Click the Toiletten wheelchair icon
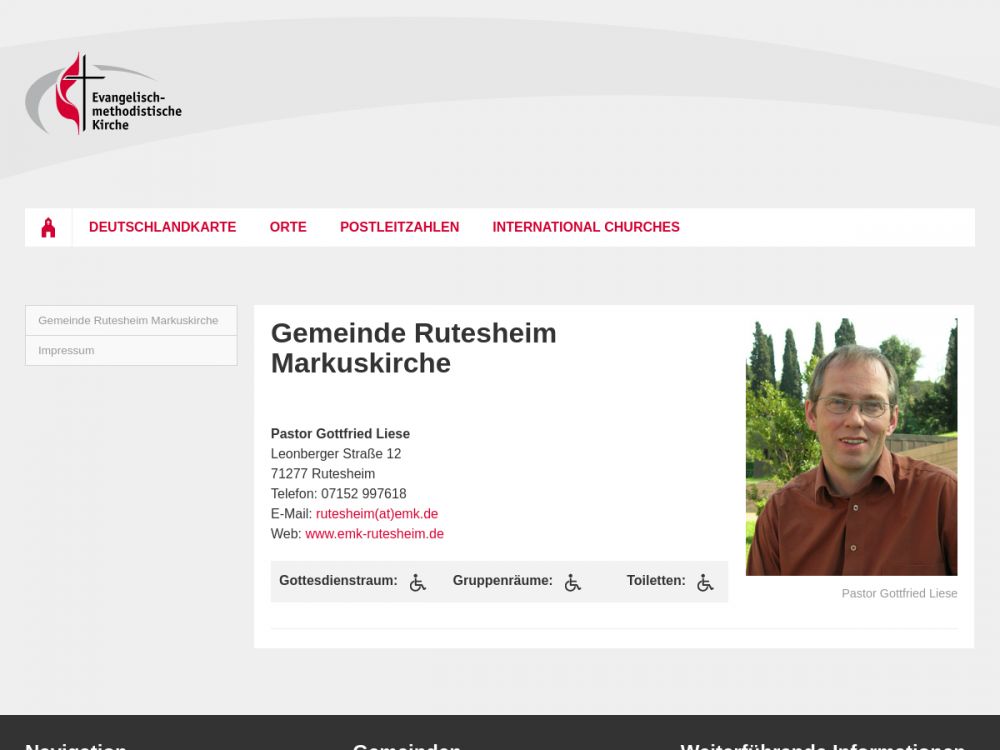1000x750 pixels. pos(705,582)
